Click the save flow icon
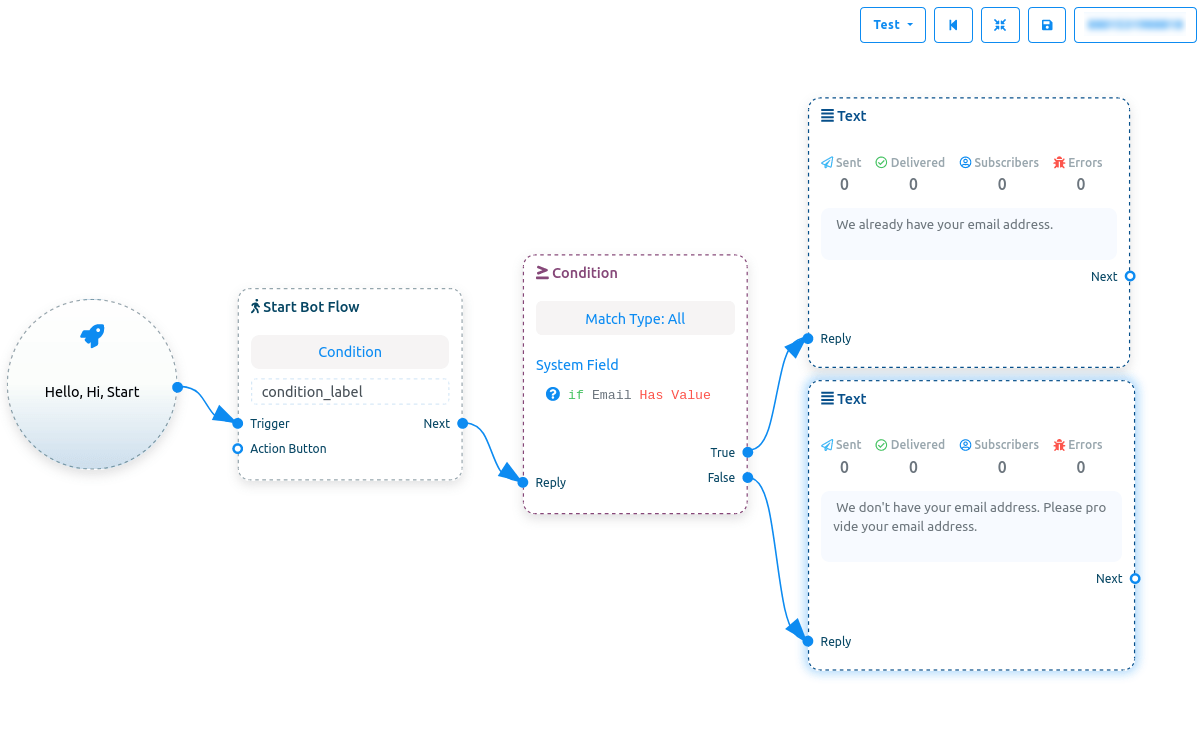The height and width of the screenshot is (735, 1203). 1047,25
